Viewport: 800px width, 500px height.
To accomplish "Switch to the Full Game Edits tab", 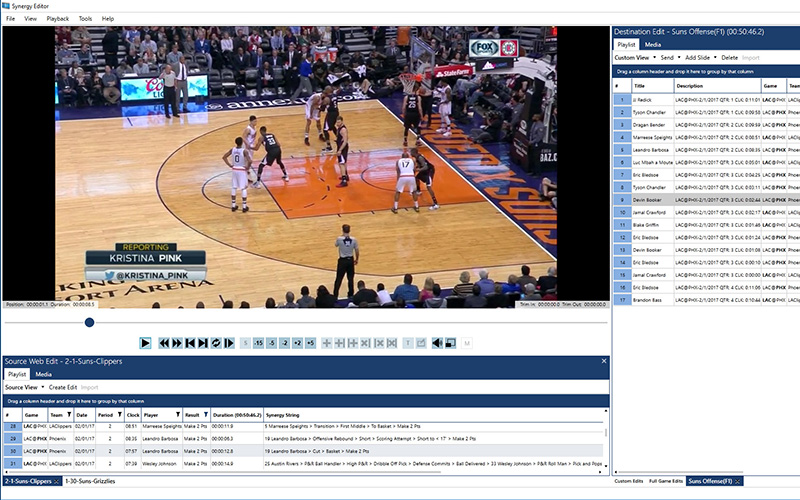I will pos(665,482).
